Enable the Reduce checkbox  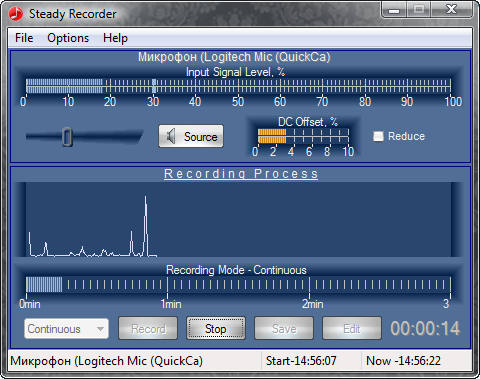(378, 136)
